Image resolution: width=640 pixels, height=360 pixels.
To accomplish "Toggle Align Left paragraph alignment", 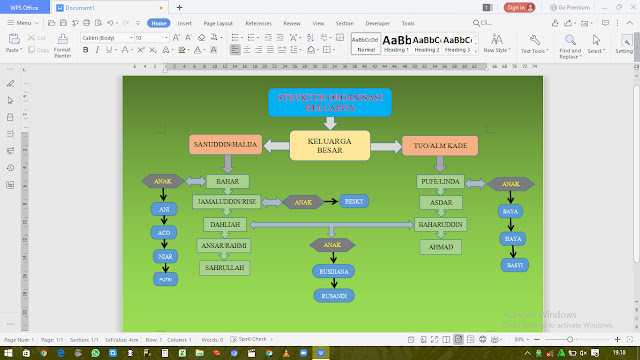I will coord(235,50).
